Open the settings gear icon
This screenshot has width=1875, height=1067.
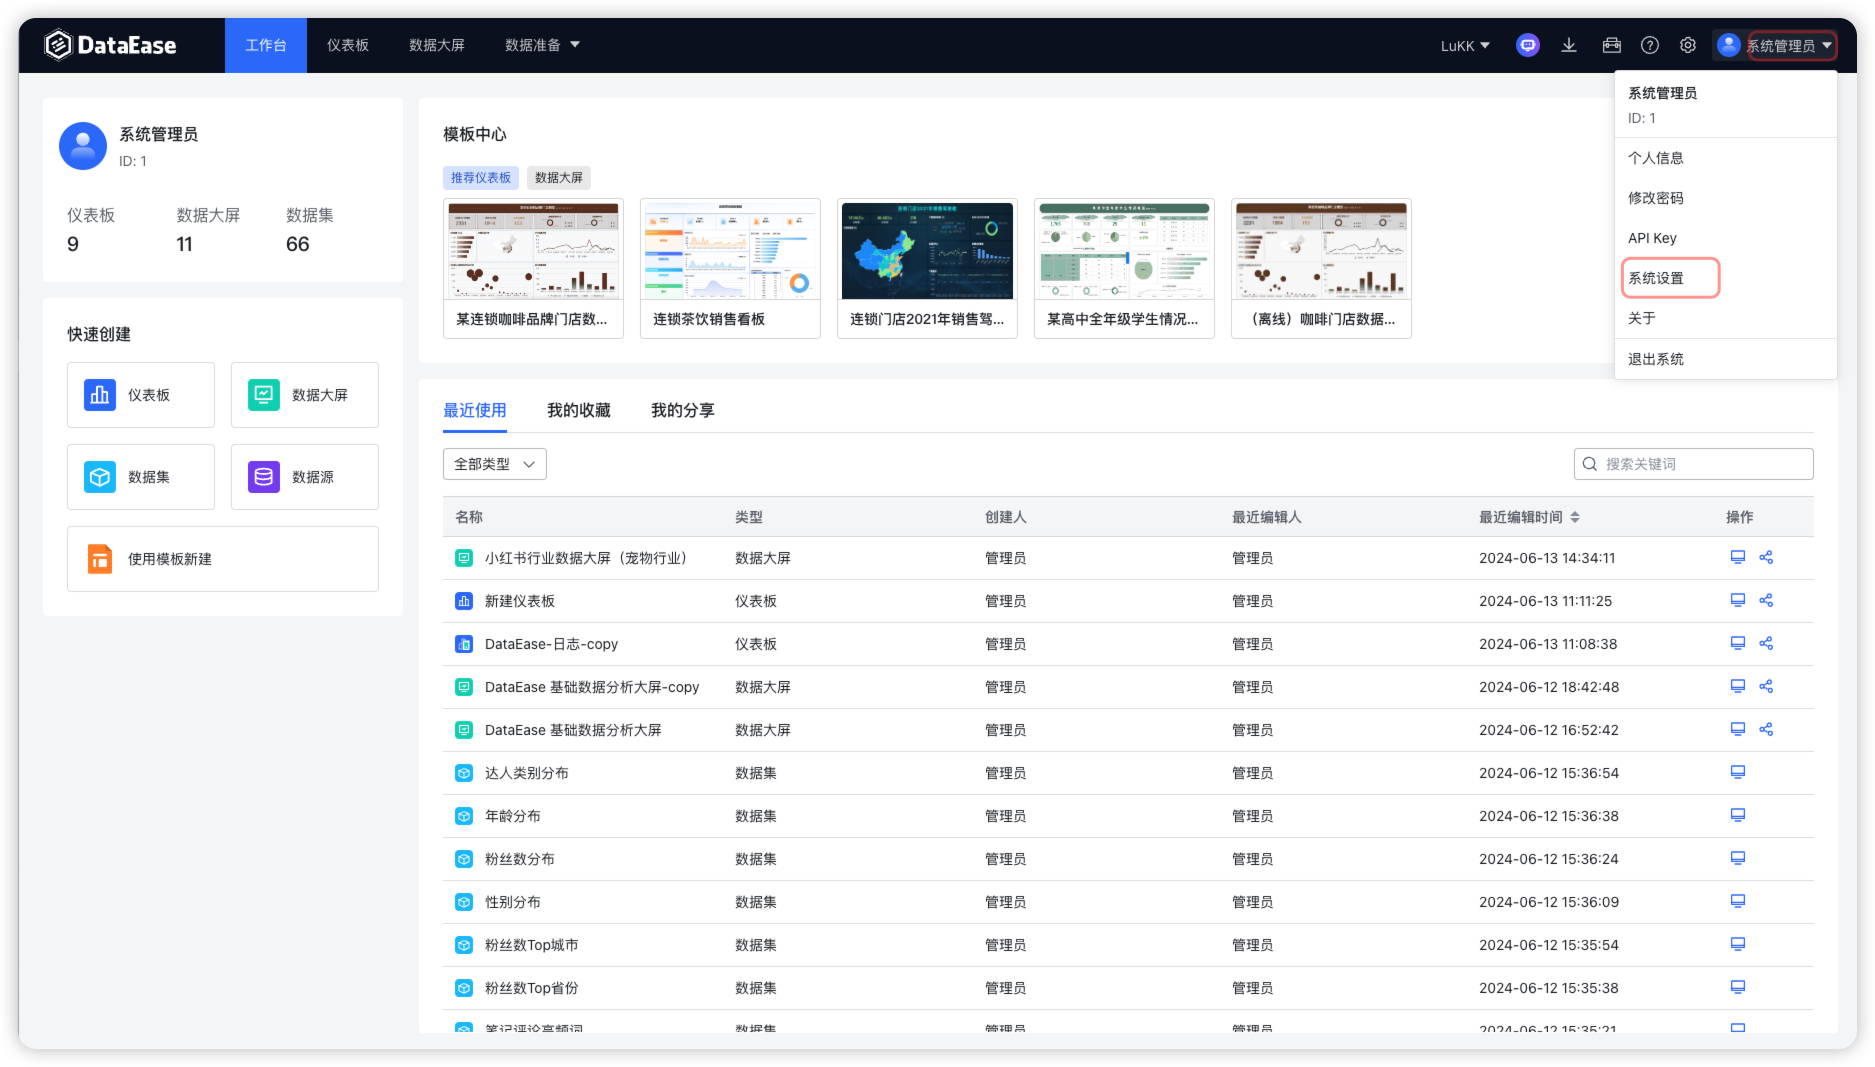1688,45
